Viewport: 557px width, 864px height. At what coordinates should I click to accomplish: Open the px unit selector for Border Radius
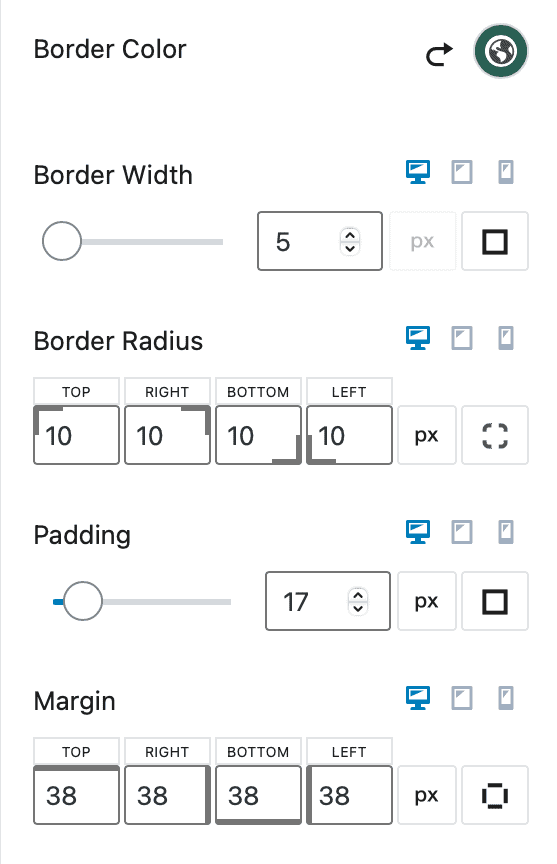point(427,435)
